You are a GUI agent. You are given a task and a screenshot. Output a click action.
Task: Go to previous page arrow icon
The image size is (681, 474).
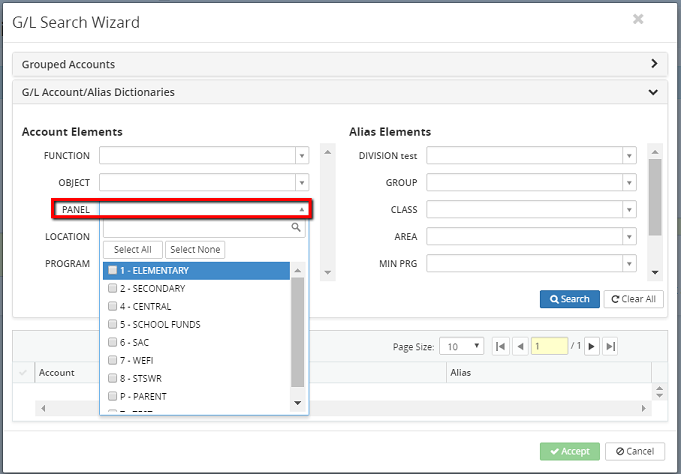pos(520,346)
